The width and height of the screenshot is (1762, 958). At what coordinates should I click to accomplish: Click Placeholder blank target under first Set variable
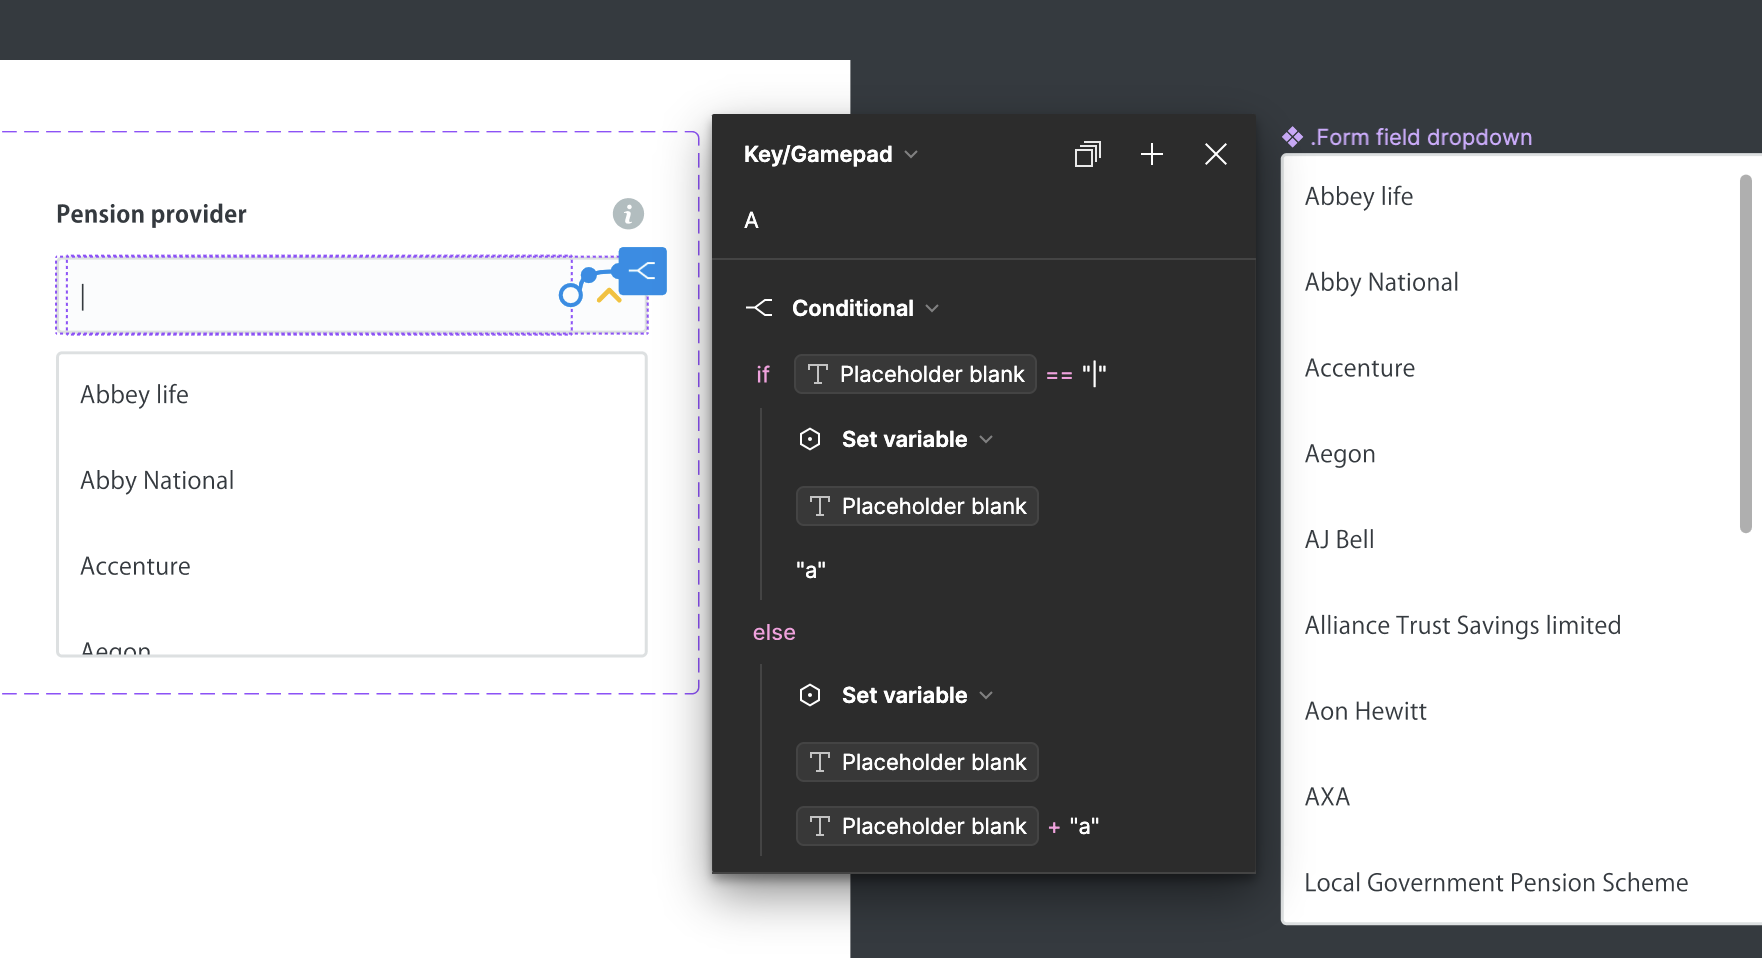(x=917, y=506)
